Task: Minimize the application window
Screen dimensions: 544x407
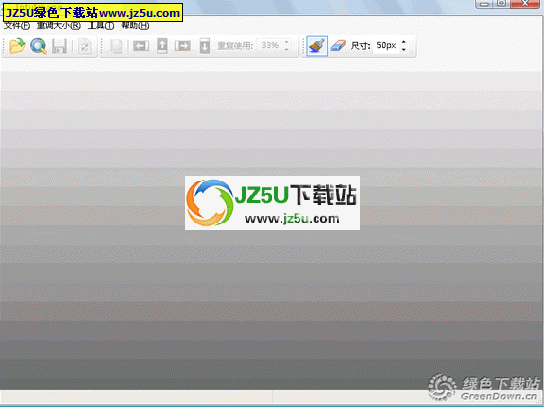Action: [484, 3]
